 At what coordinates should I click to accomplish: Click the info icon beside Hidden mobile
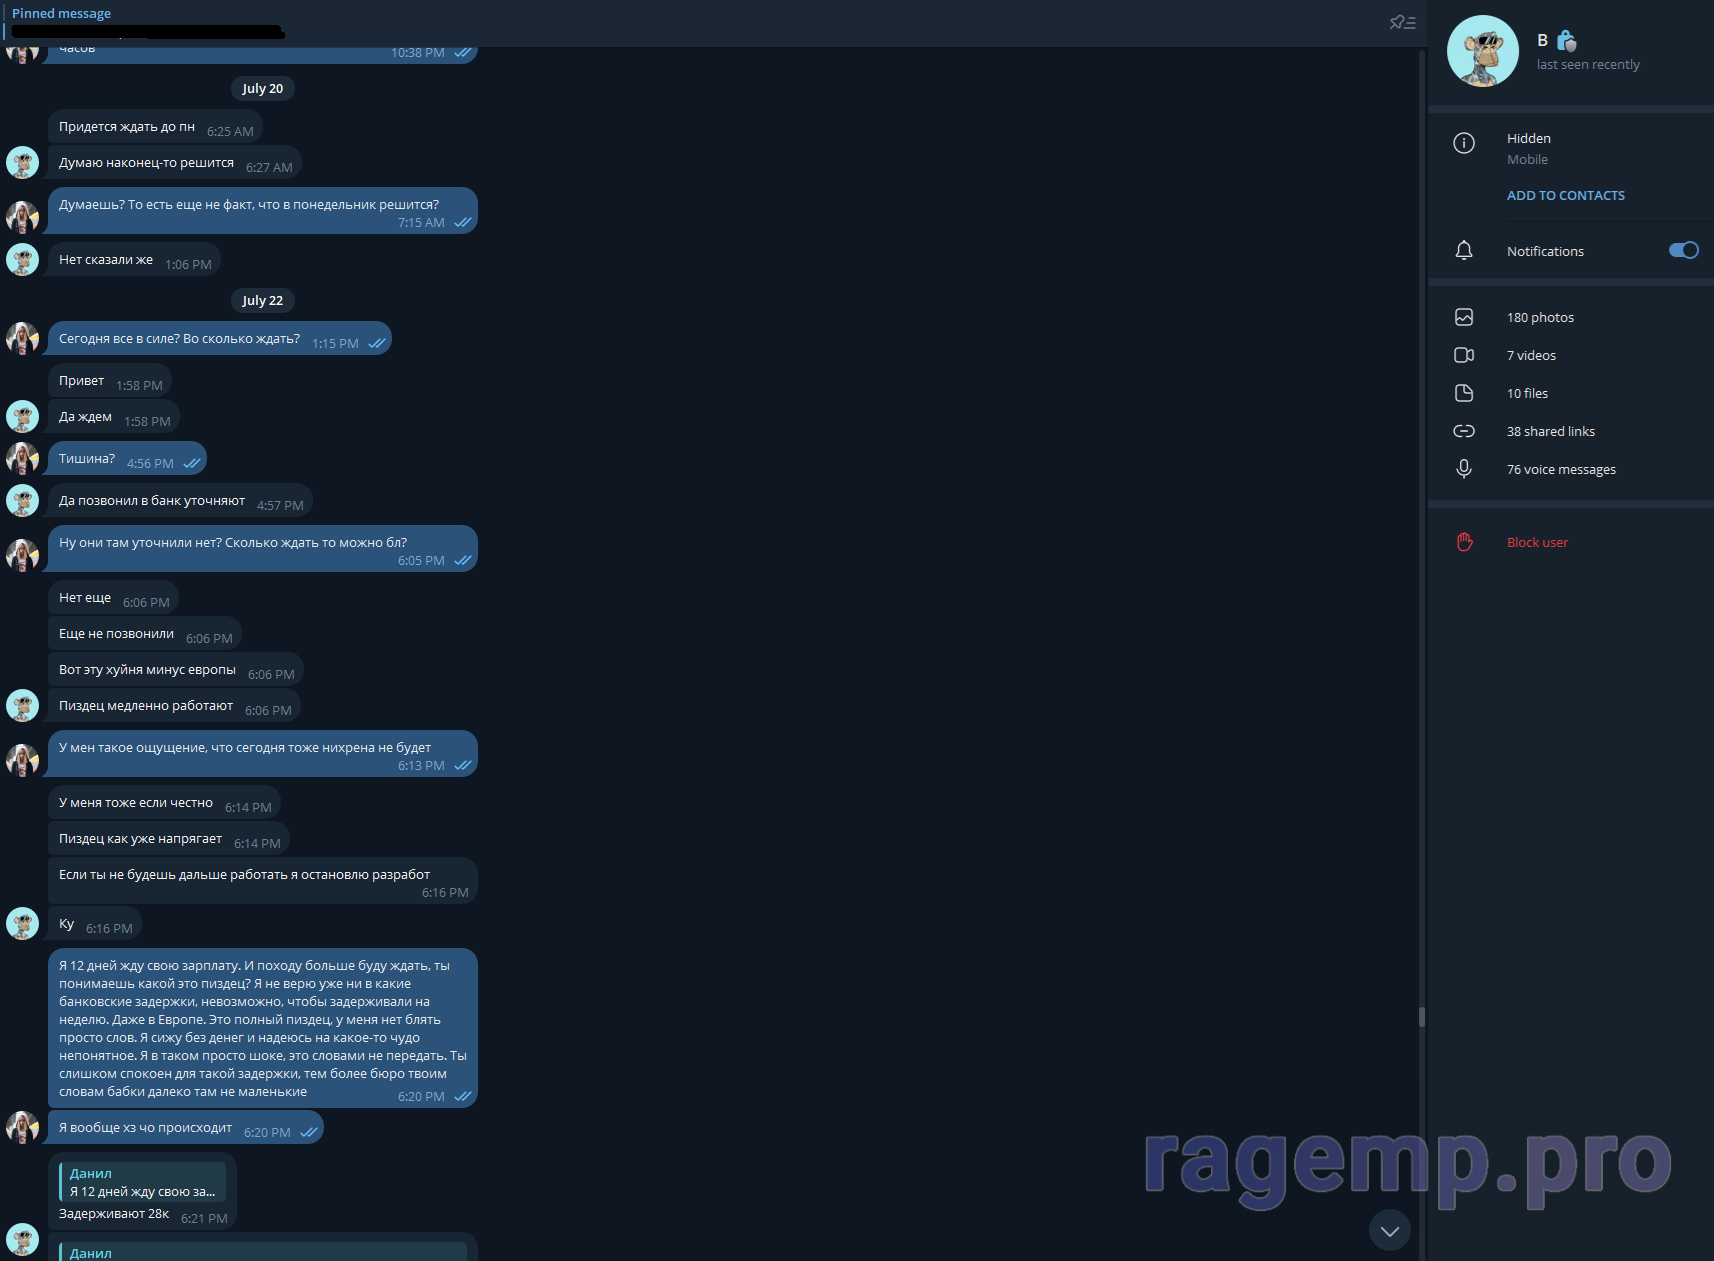click(1464, 143)
